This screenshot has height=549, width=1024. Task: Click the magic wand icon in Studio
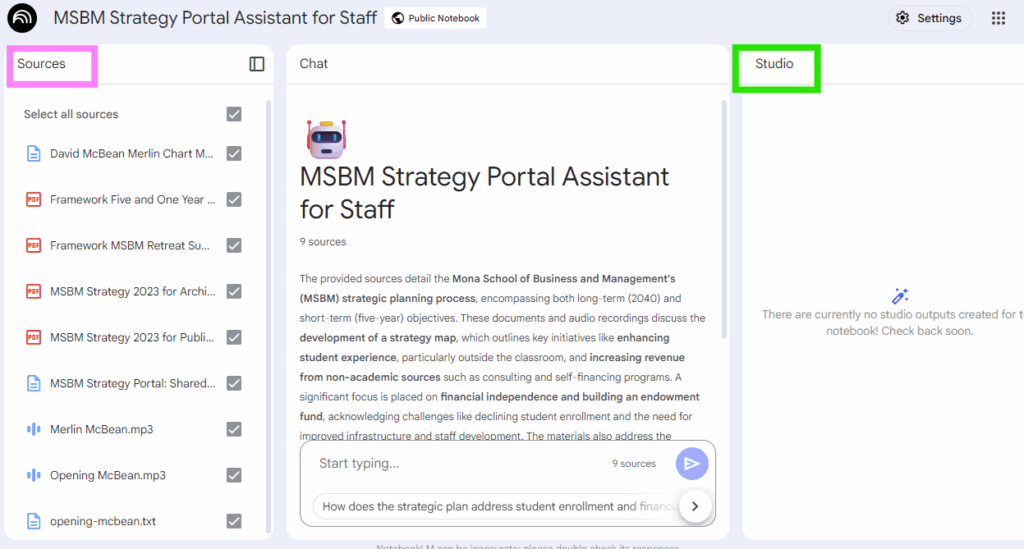point(900,296)
